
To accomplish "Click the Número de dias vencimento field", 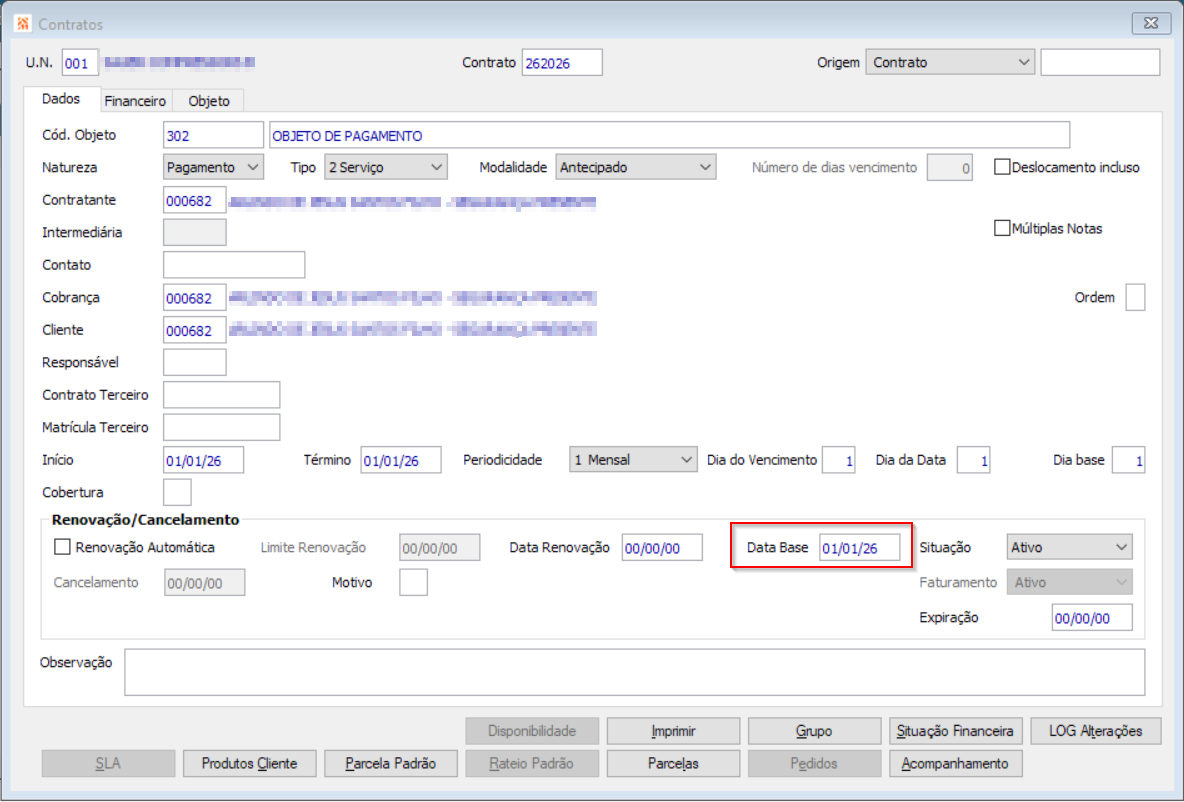I will coord(950,168).
